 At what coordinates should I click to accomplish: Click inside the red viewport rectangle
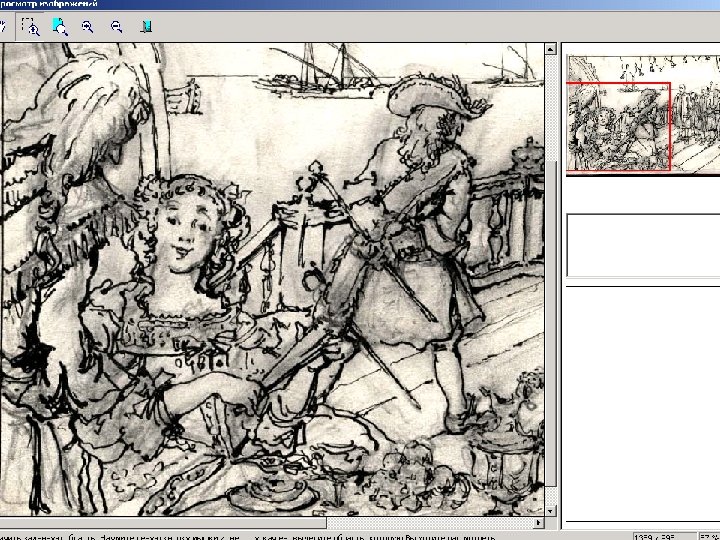point(618,127)
